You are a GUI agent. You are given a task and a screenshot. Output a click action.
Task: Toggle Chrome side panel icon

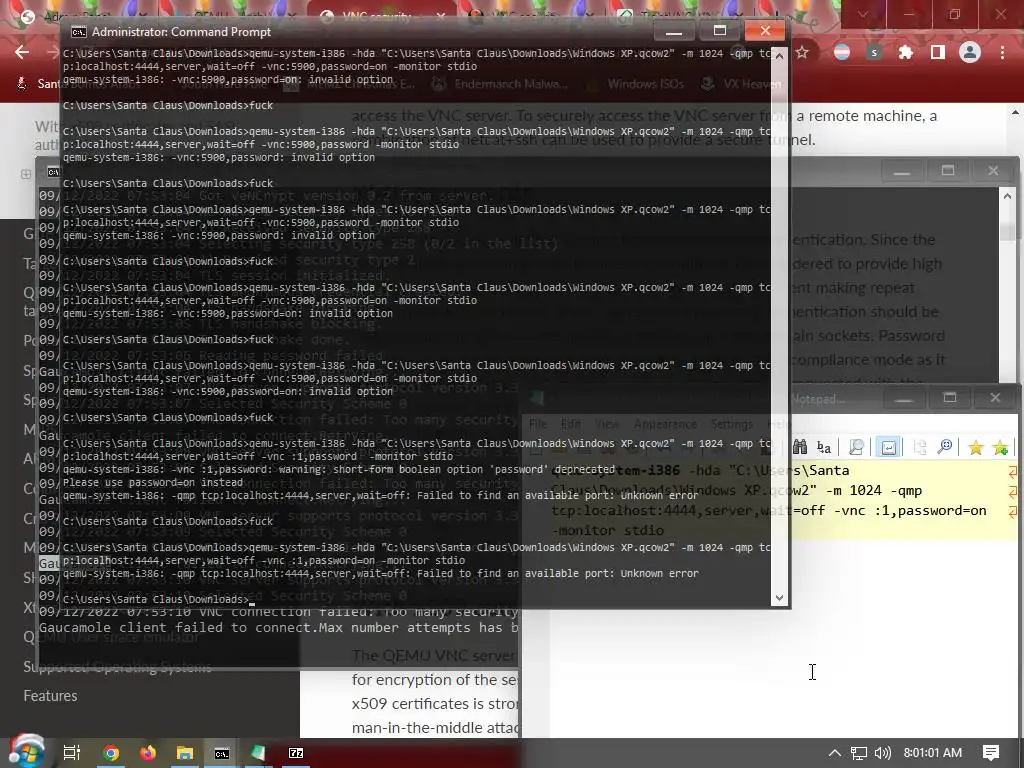pos(938,52)
